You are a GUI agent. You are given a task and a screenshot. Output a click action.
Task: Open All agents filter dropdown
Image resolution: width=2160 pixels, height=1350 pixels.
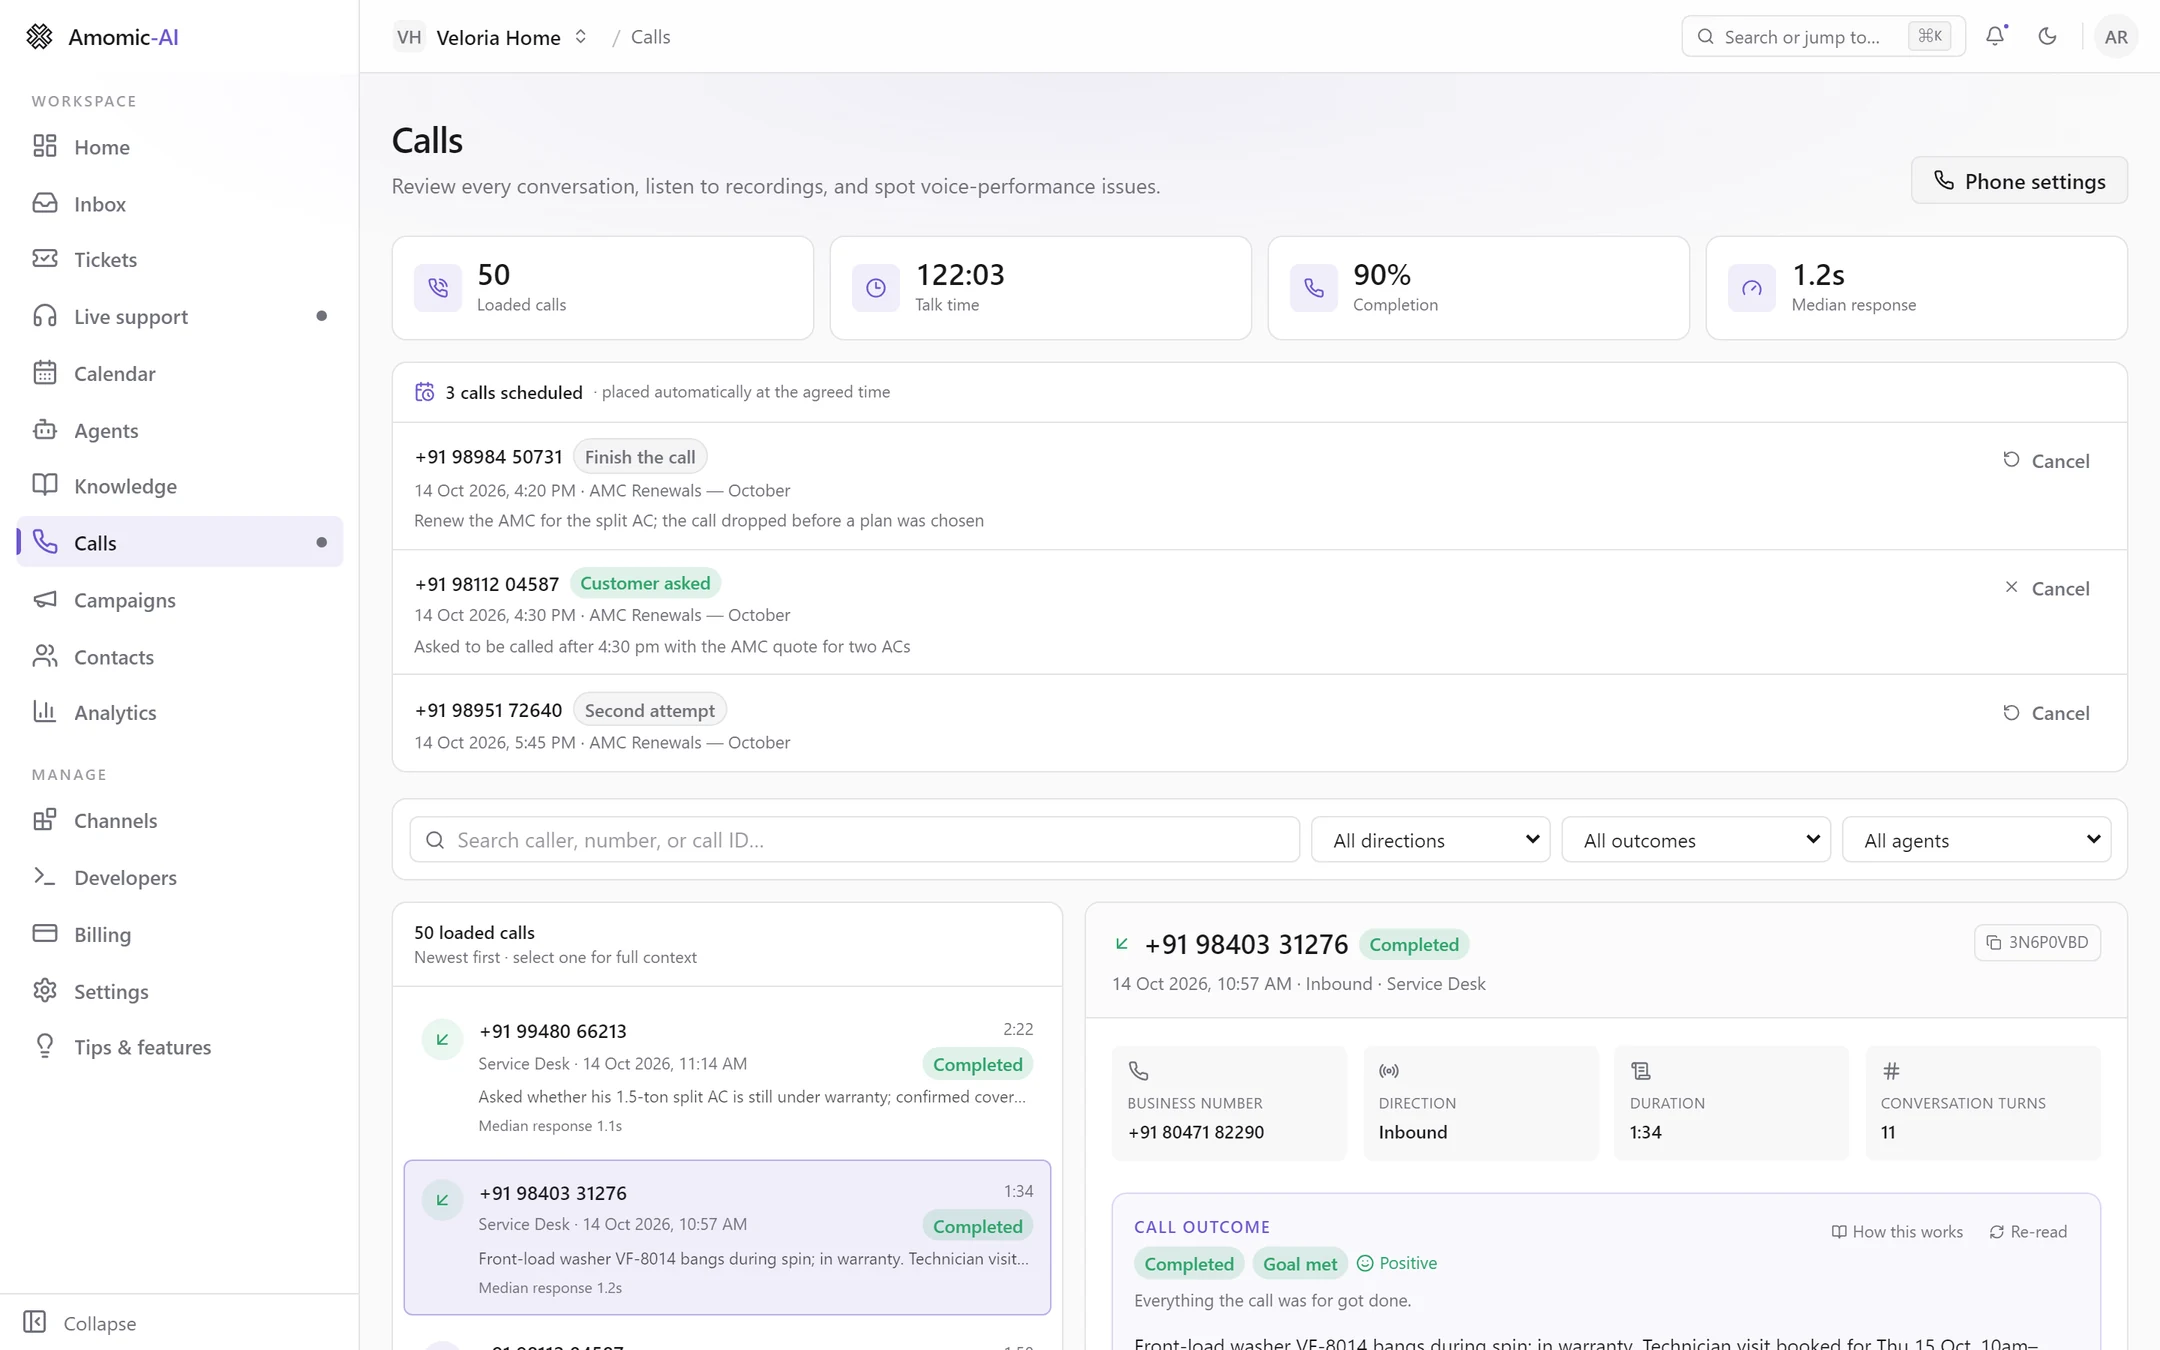(1976, 840)
